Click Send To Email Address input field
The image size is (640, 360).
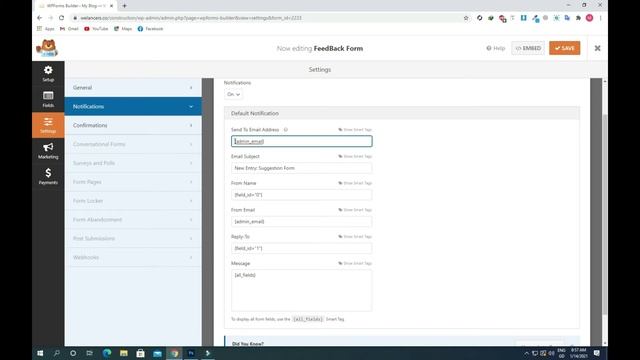[x=302, y=141]
